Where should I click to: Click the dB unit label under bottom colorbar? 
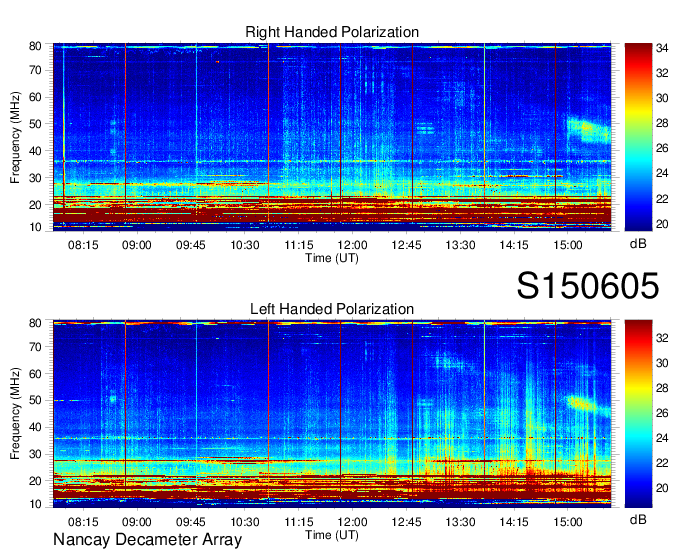638,519
